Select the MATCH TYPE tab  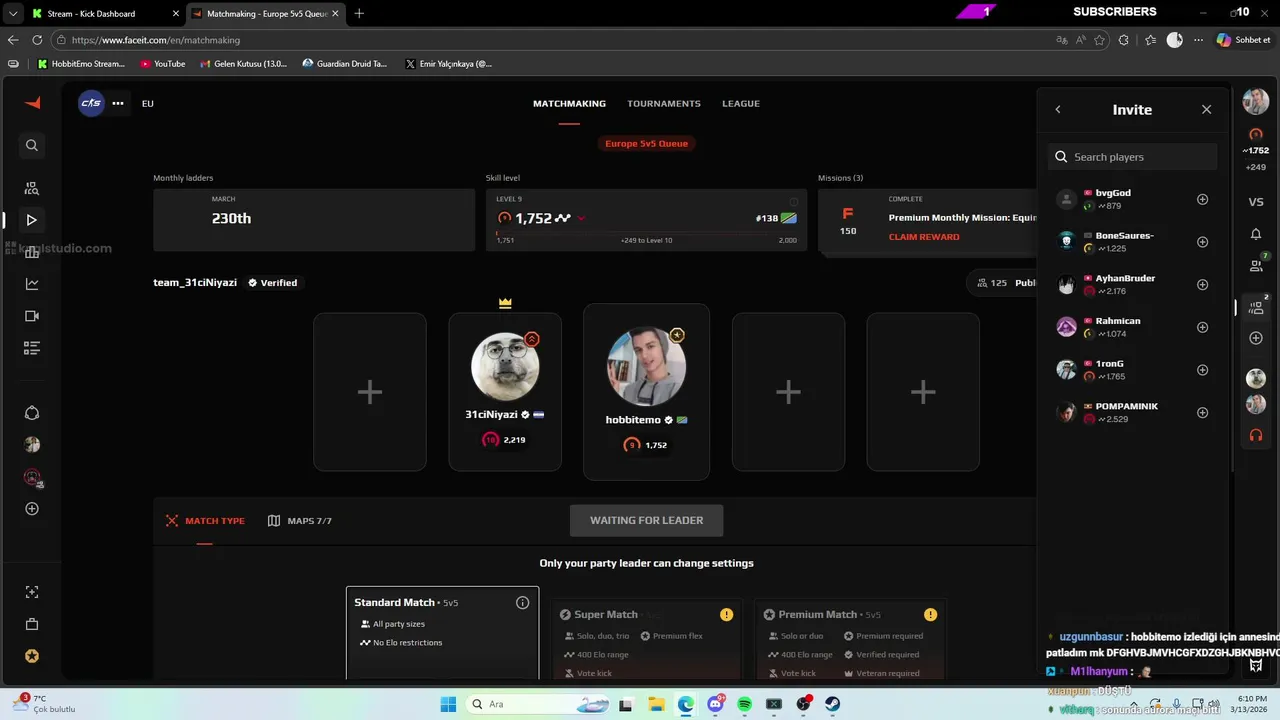[205, 521]
